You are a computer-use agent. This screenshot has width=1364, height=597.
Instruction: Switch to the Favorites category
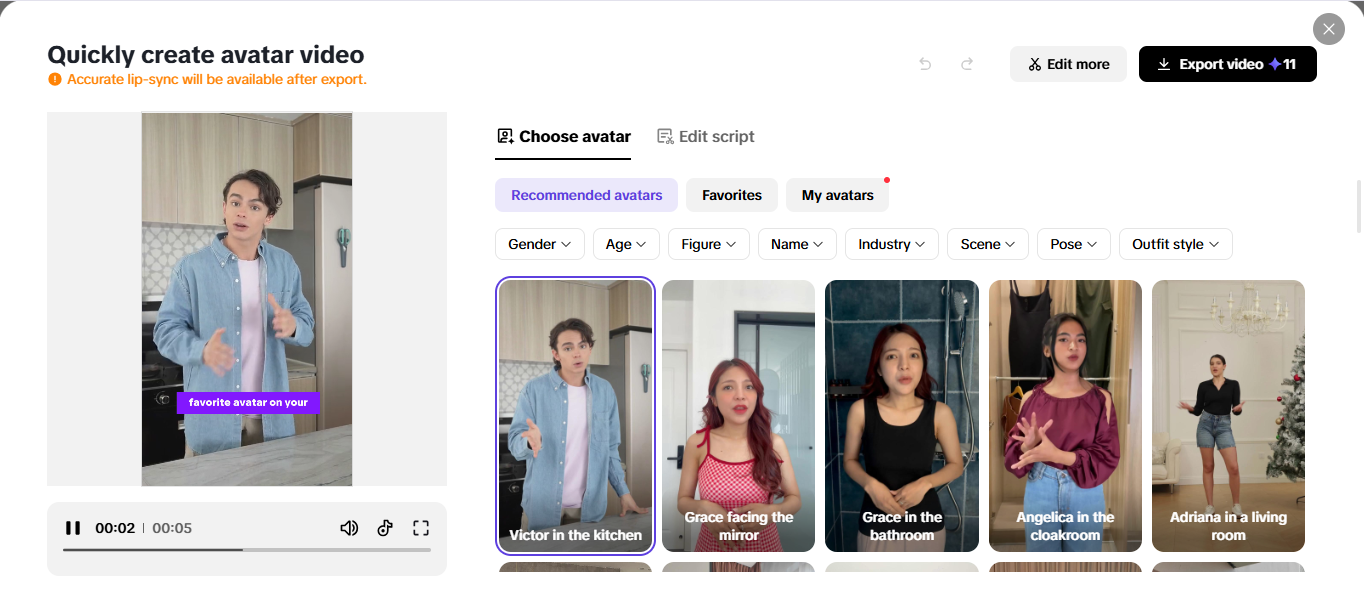coord(731,195)
